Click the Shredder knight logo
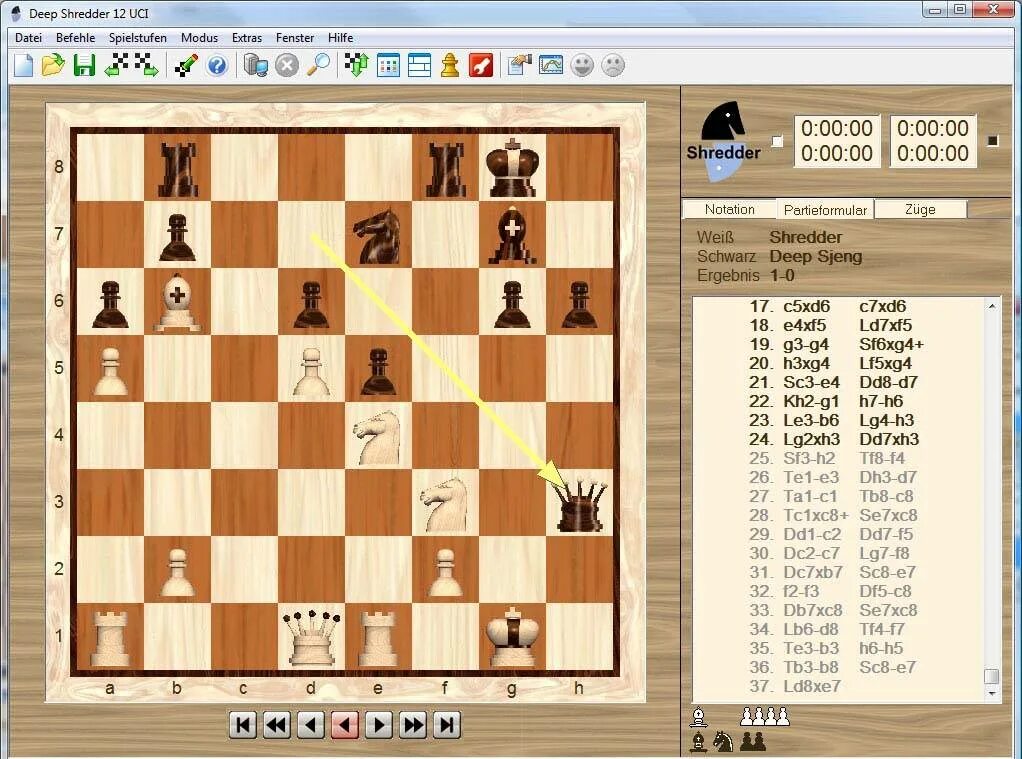The height and width of the screenshot is (759, 1022). [722, 140]
